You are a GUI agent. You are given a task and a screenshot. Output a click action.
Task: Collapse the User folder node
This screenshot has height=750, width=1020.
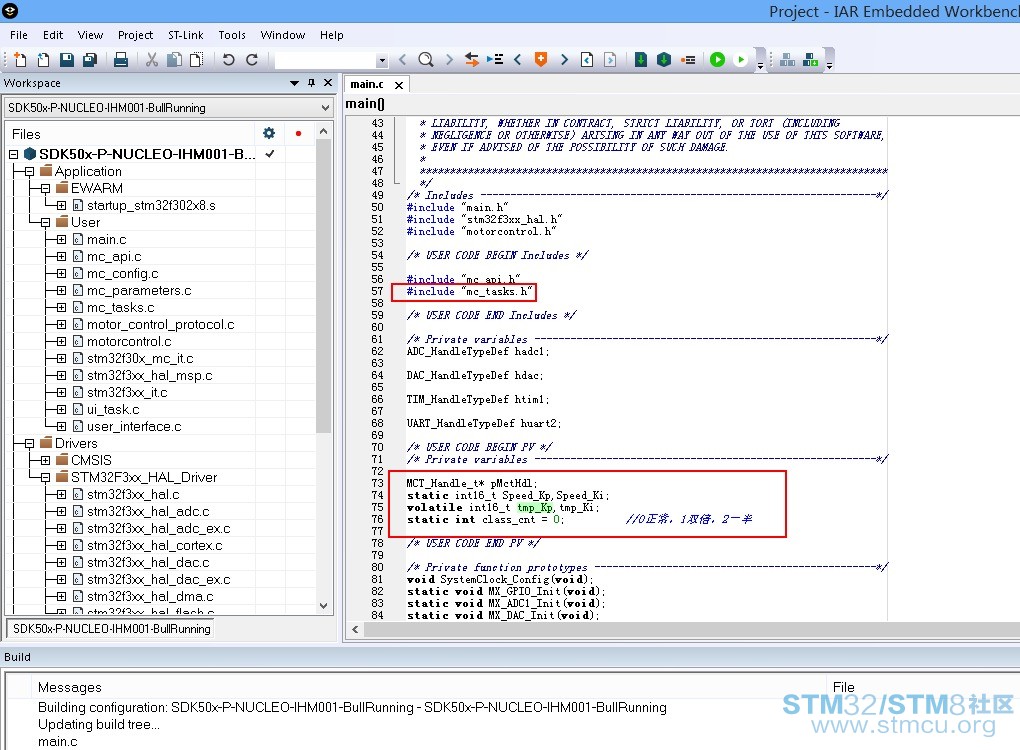[46, 222]
